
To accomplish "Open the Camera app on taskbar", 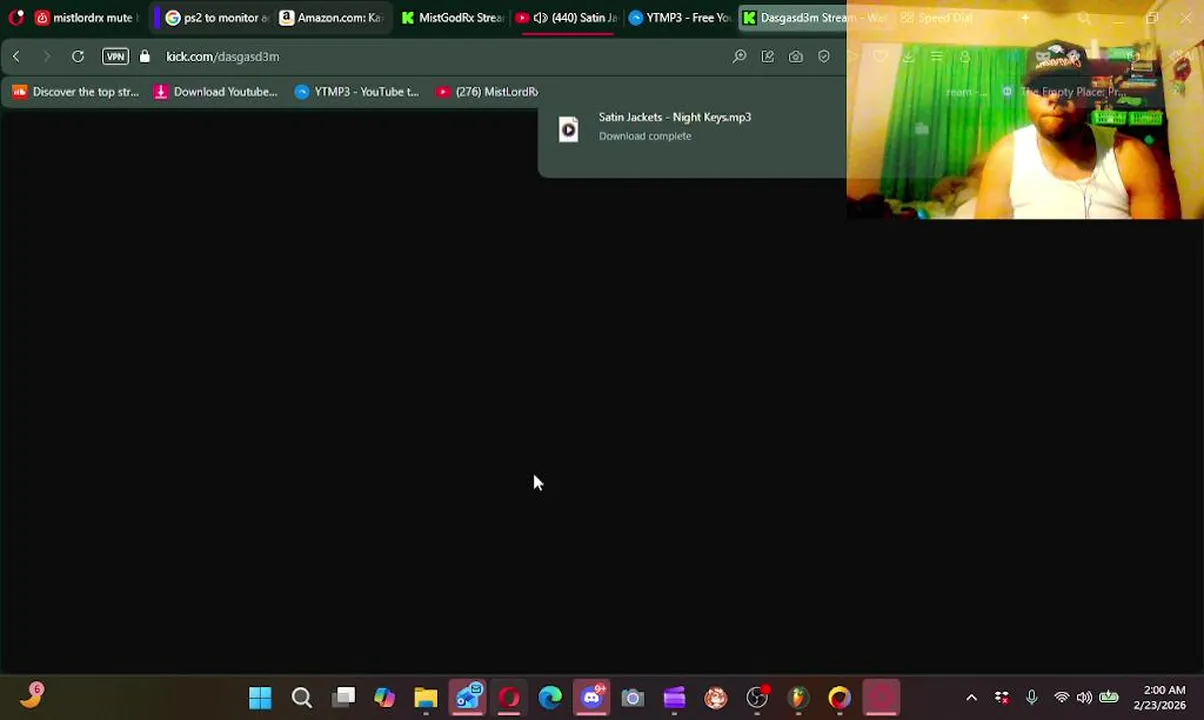I will click(633, 697).
